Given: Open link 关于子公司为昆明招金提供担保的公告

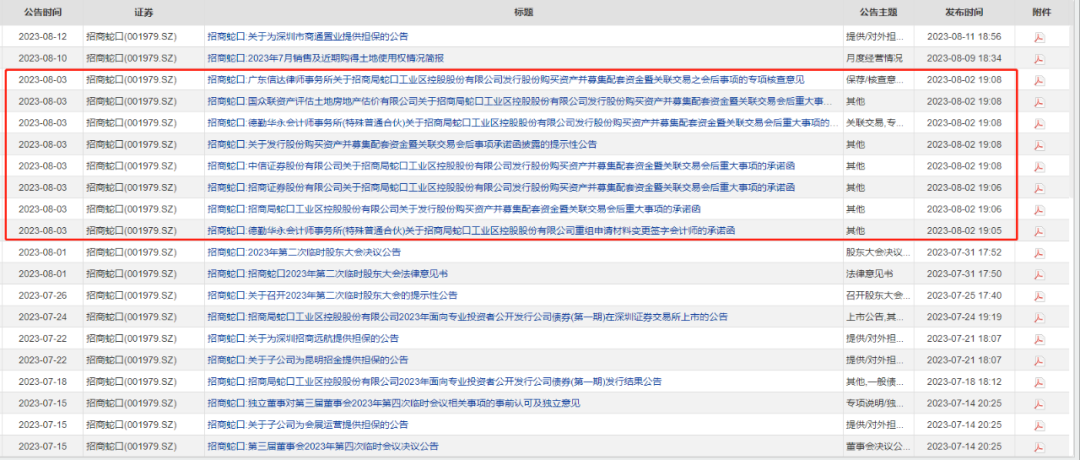Looking at the screenshot, I should coord(307,359).
